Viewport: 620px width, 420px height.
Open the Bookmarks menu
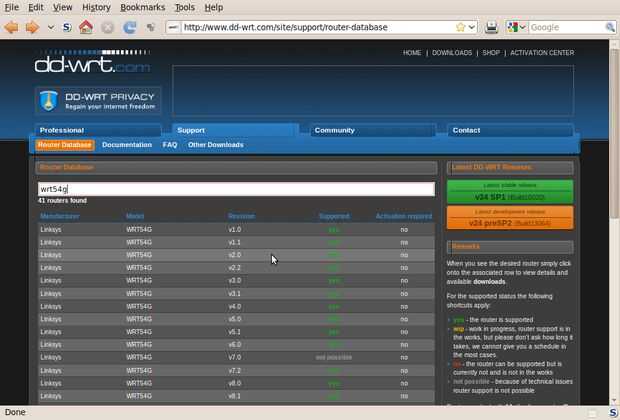coord(142,8)
